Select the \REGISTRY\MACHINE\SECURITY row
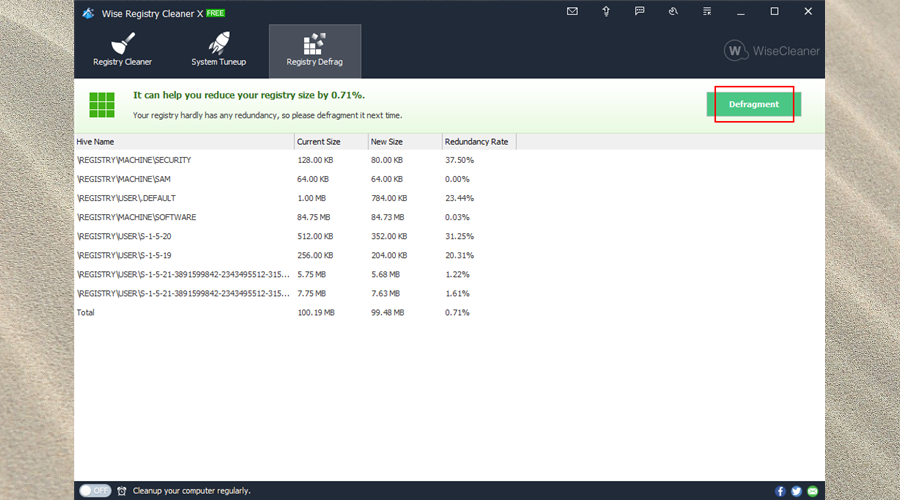 (449, 160)
